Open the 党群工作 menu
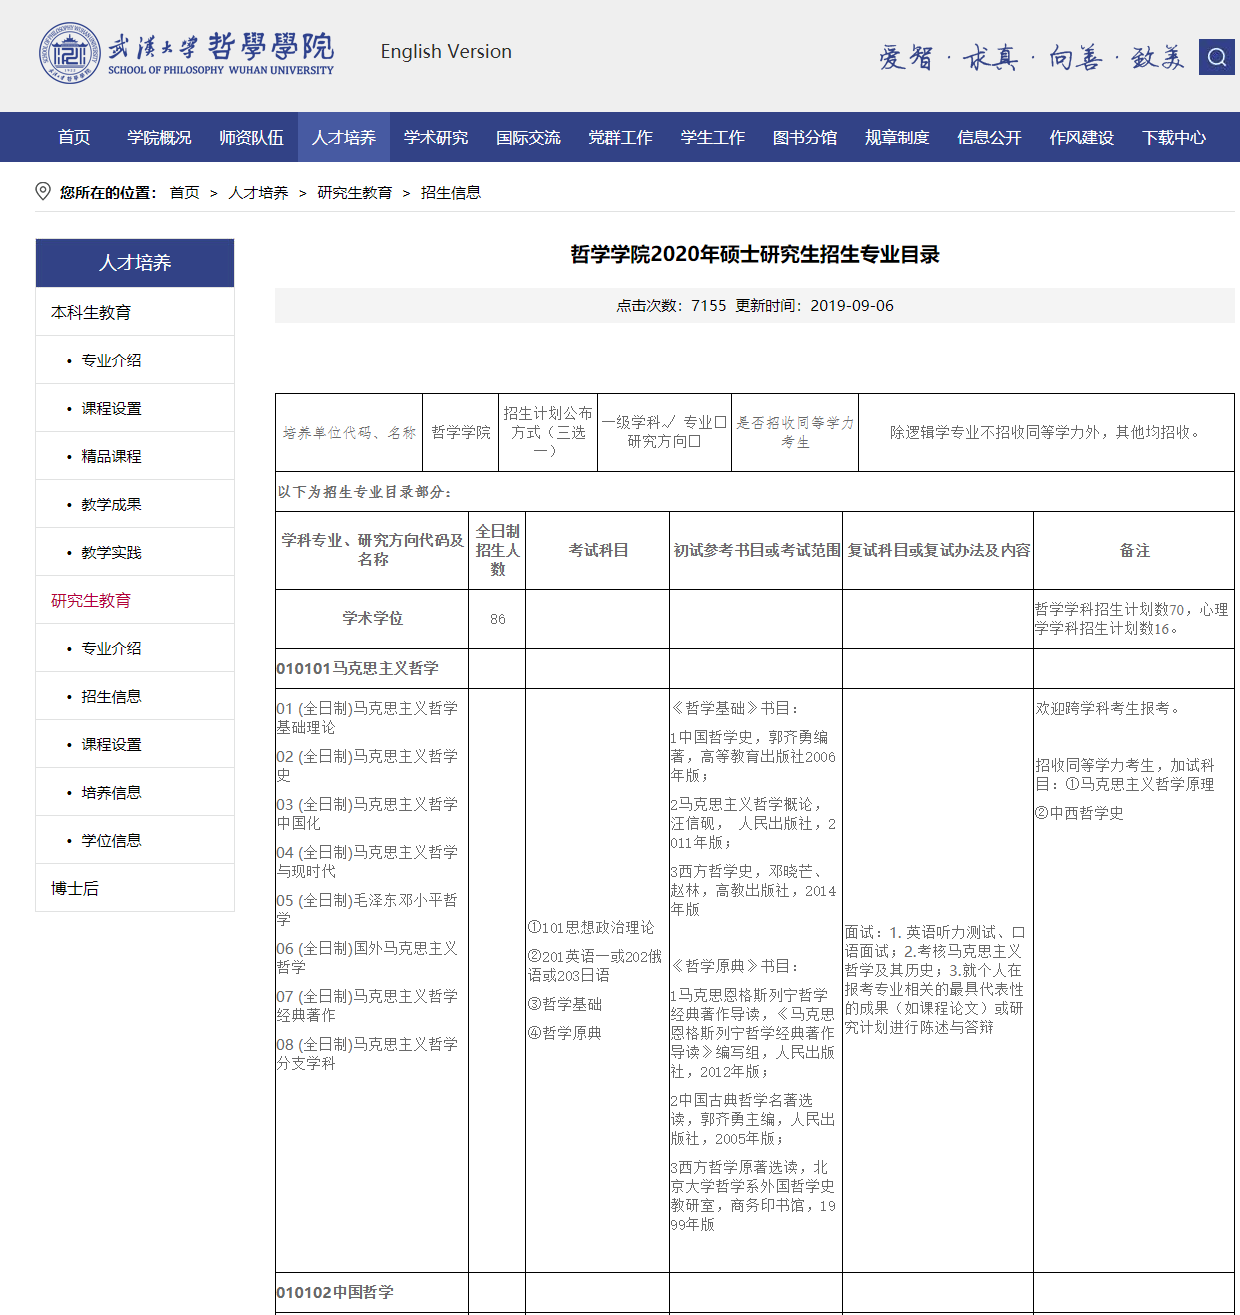 click(620, 137)
